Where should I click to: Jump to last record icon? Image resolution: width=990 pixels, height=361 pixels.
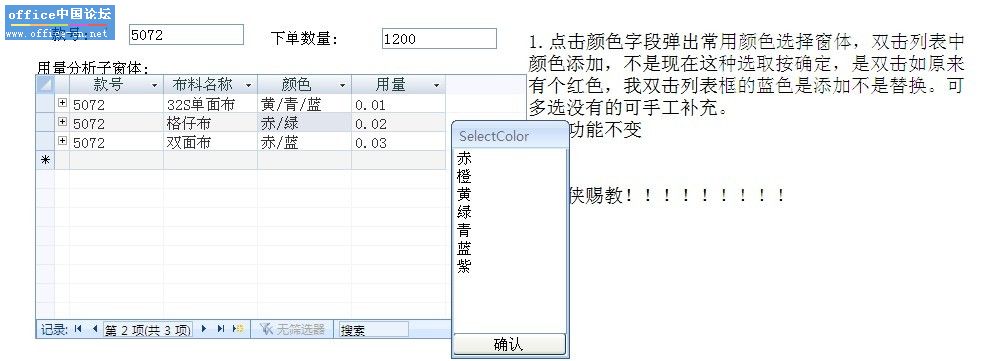(x=221, y=329)
